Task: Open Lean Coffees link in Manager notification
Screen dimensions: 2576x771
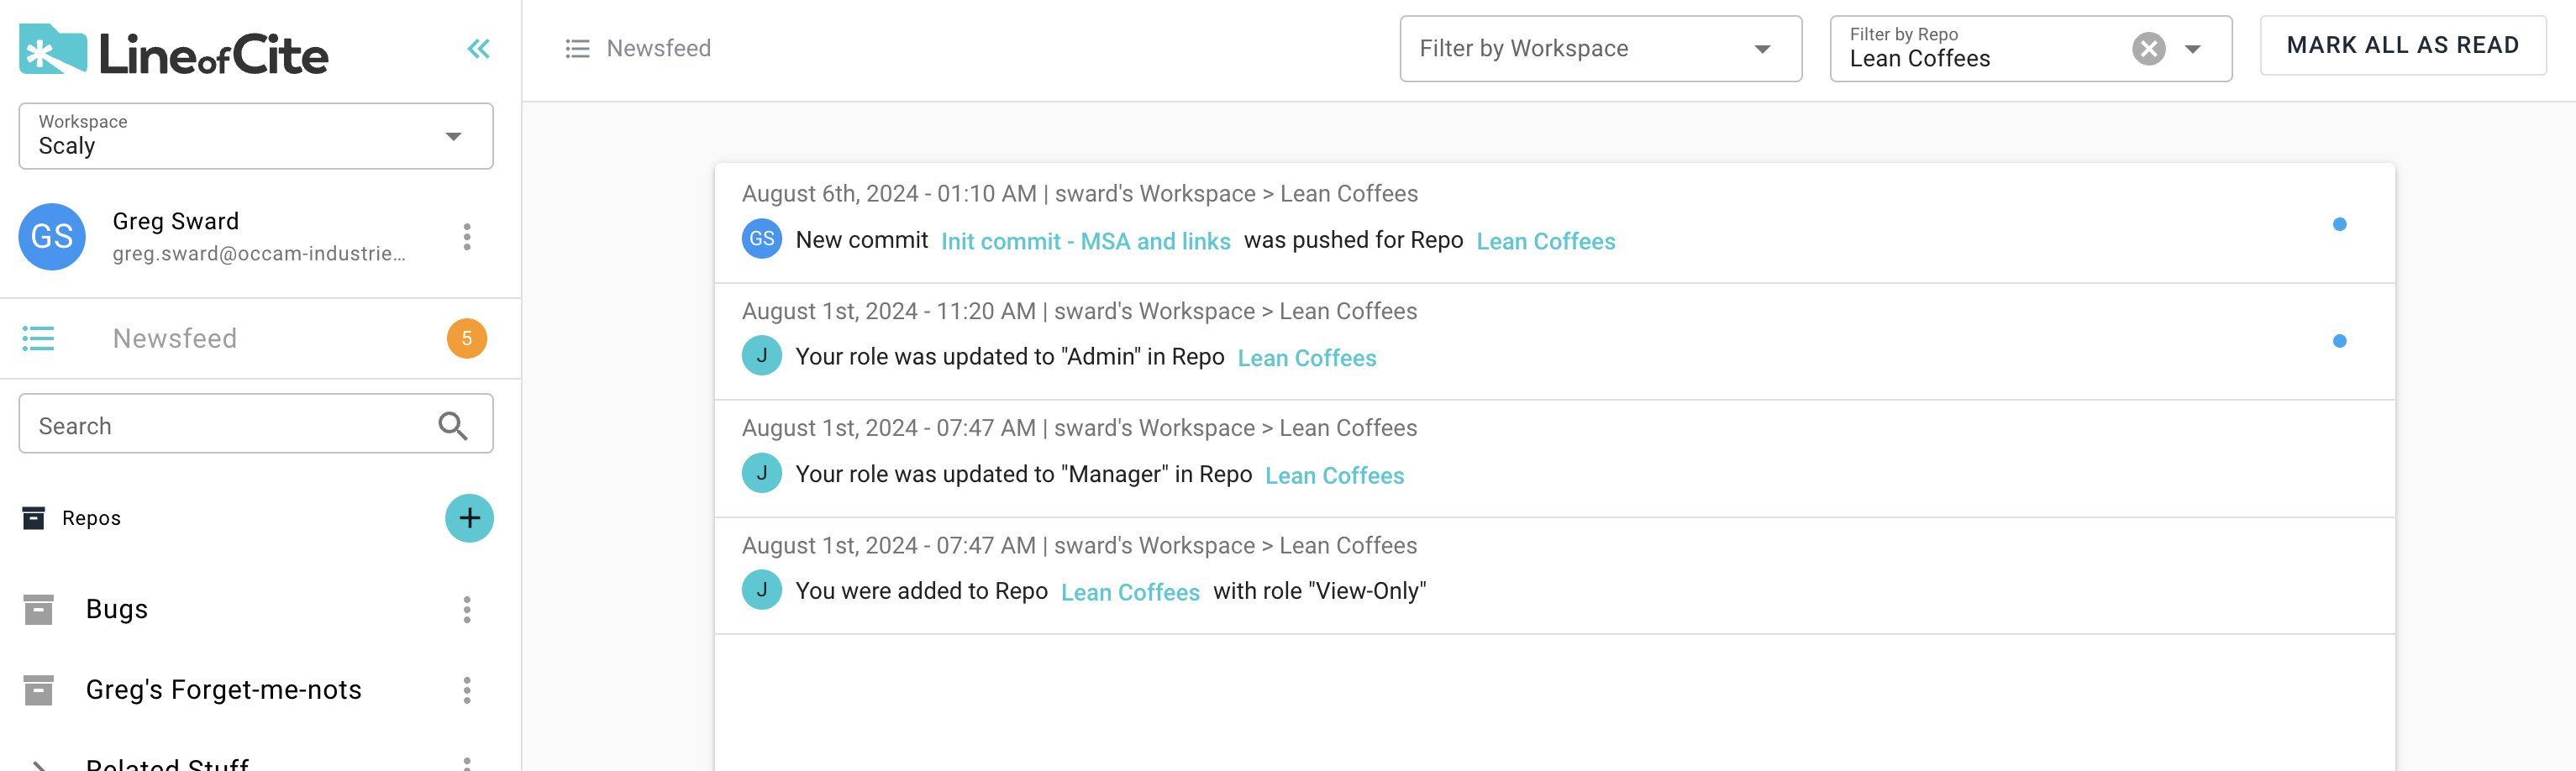Action: [1334, 475]
